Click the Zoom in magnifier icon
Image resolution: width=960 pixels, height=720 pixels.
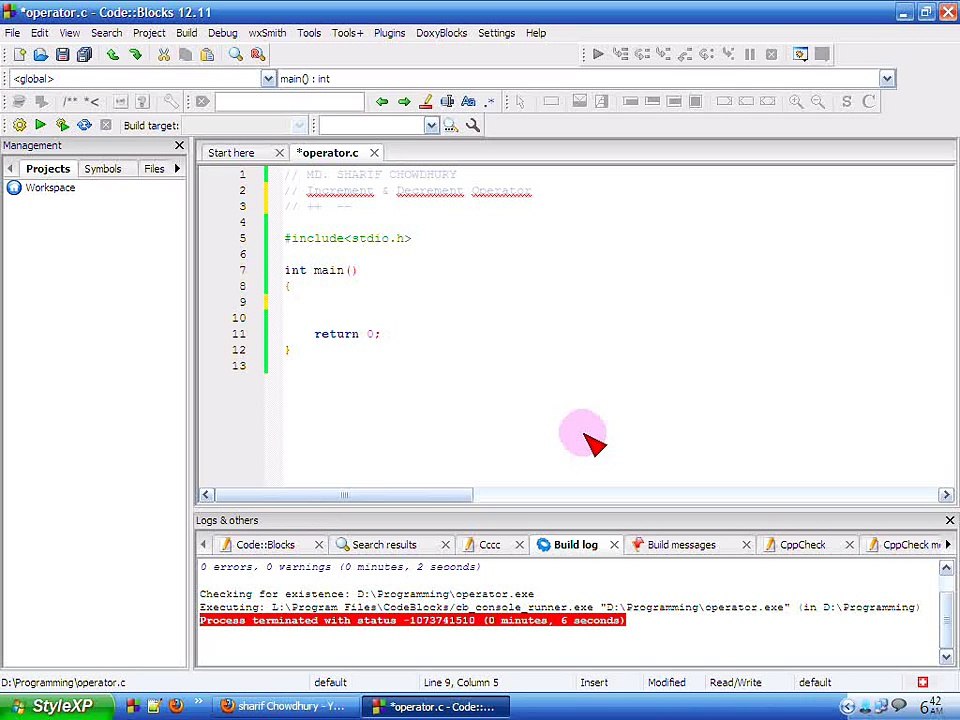796,102
